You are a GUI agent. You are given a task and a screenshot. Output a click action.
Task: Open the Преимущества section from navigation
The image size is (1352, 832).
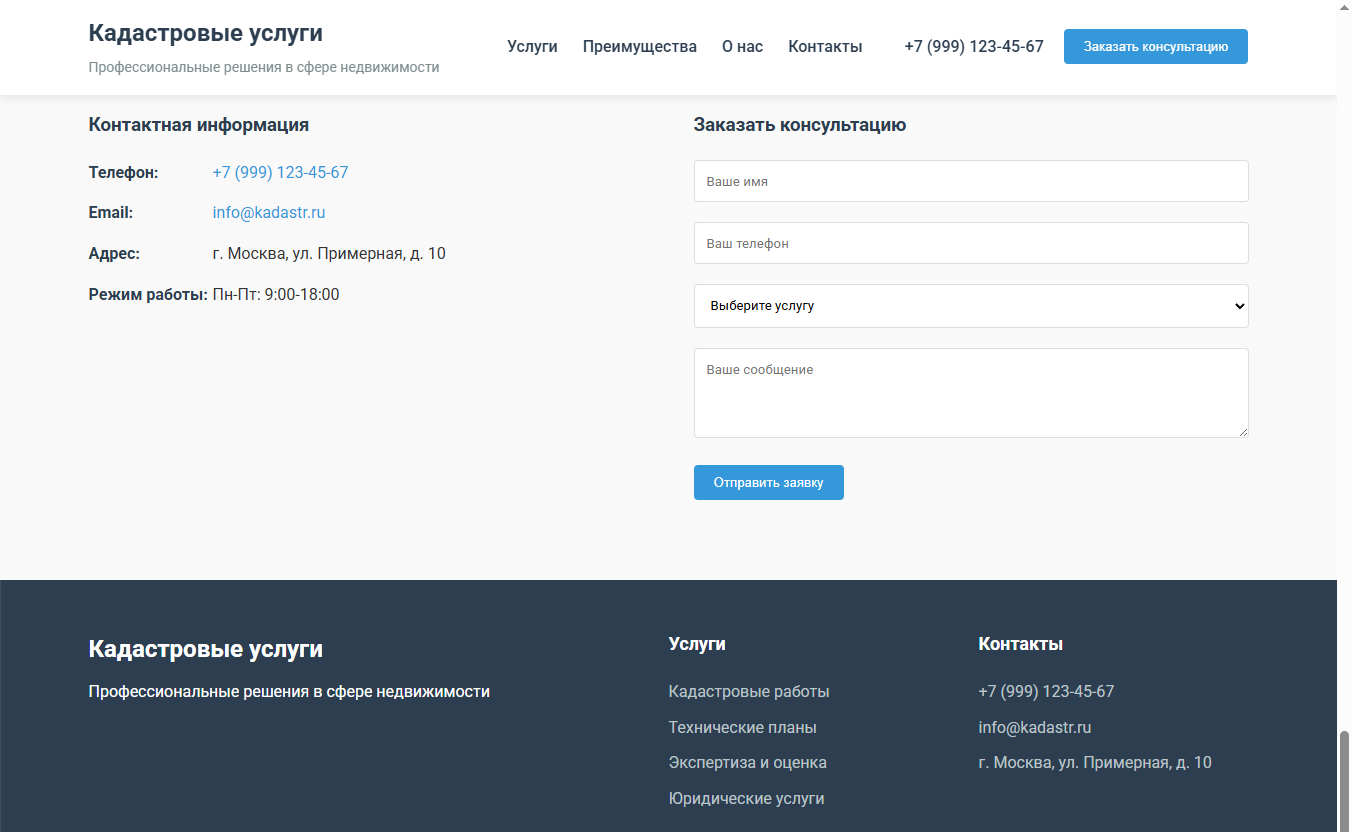(639, 46)
